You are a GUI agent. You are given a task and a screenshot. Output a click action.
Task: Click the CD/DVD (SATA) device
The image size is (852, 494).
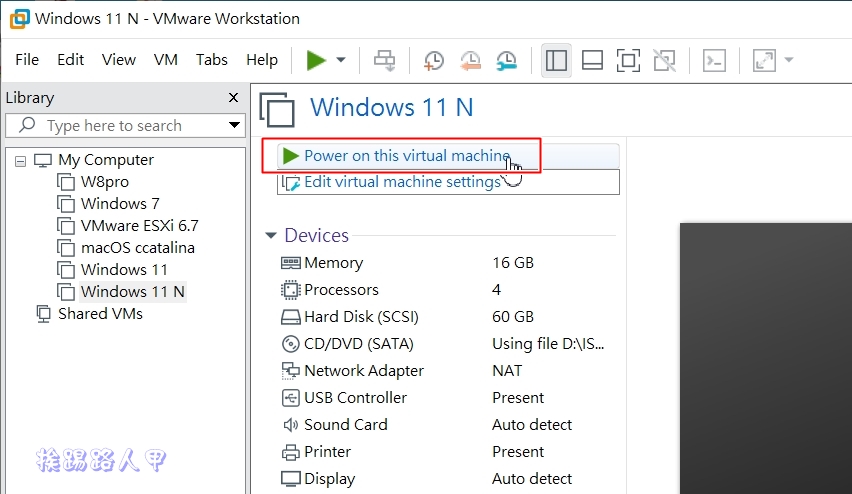[448, 344]
